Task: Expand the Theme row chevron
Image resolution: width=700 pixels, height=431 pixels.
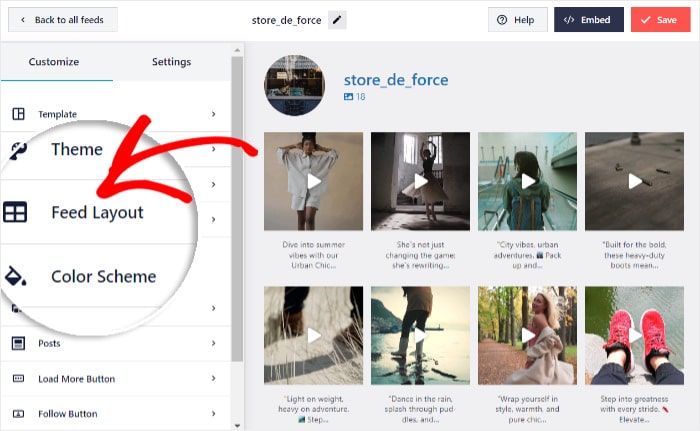Action: click(213, 149)
